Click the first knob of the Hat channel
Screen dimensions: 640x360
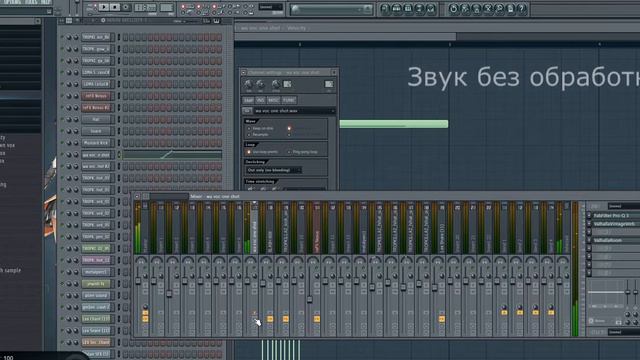point(69,120)
